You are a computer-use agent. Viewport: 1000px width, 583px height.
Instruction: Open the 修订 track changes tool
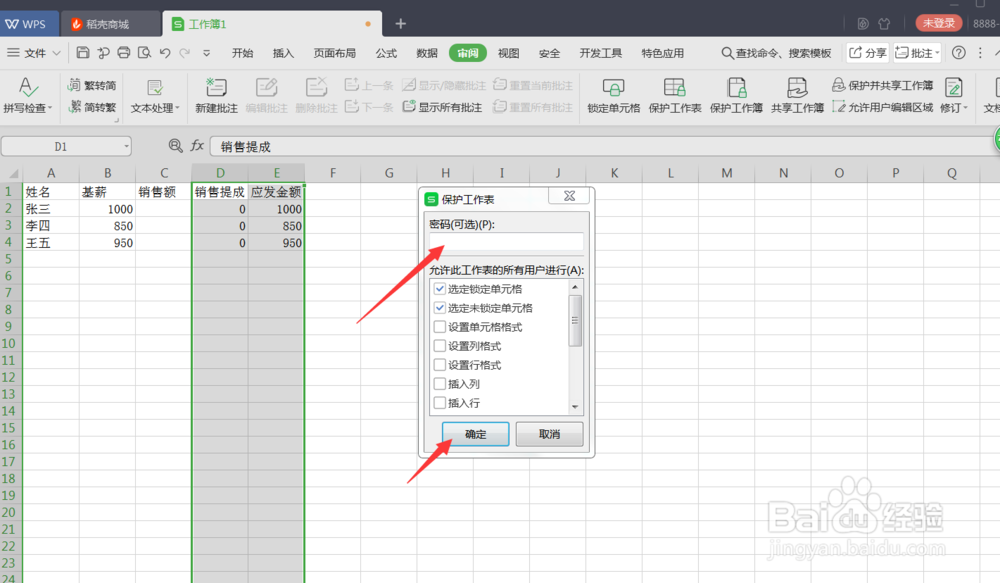953,96
